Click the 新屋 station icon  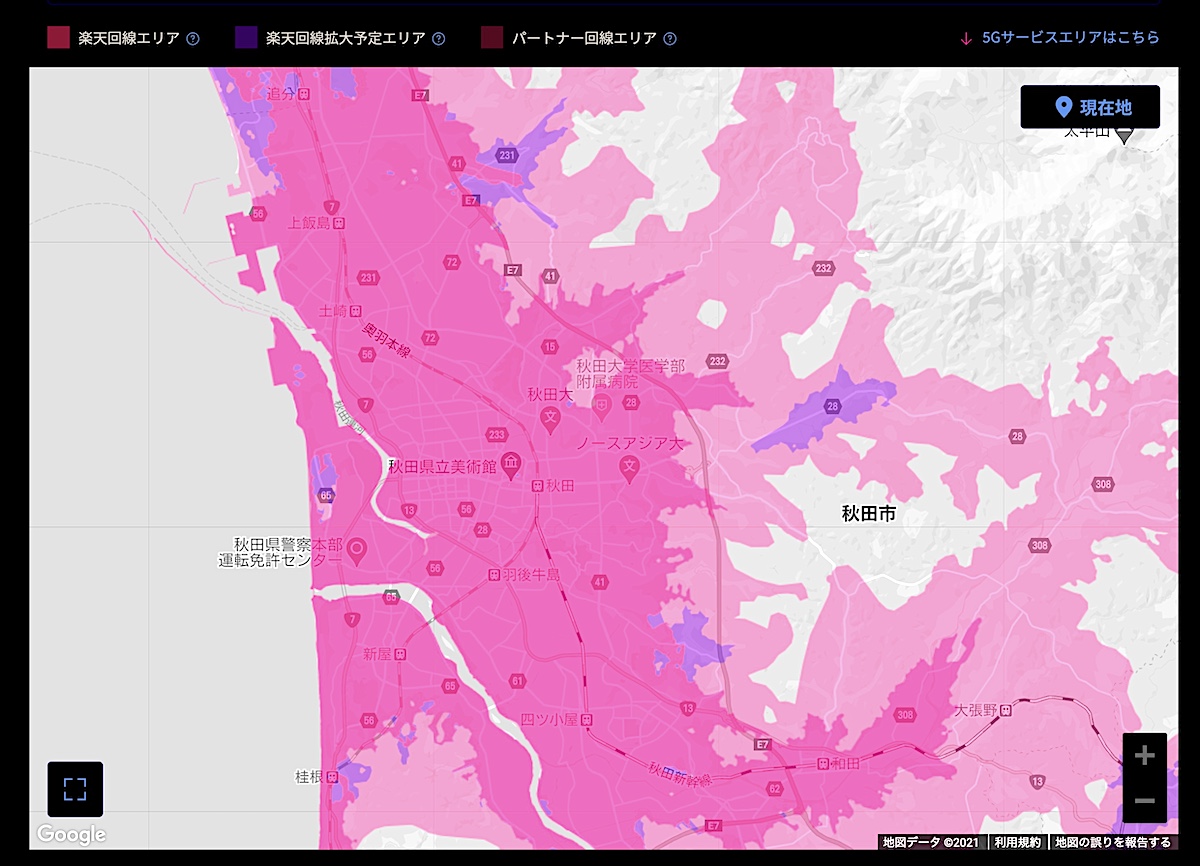(x=400, y=654)
